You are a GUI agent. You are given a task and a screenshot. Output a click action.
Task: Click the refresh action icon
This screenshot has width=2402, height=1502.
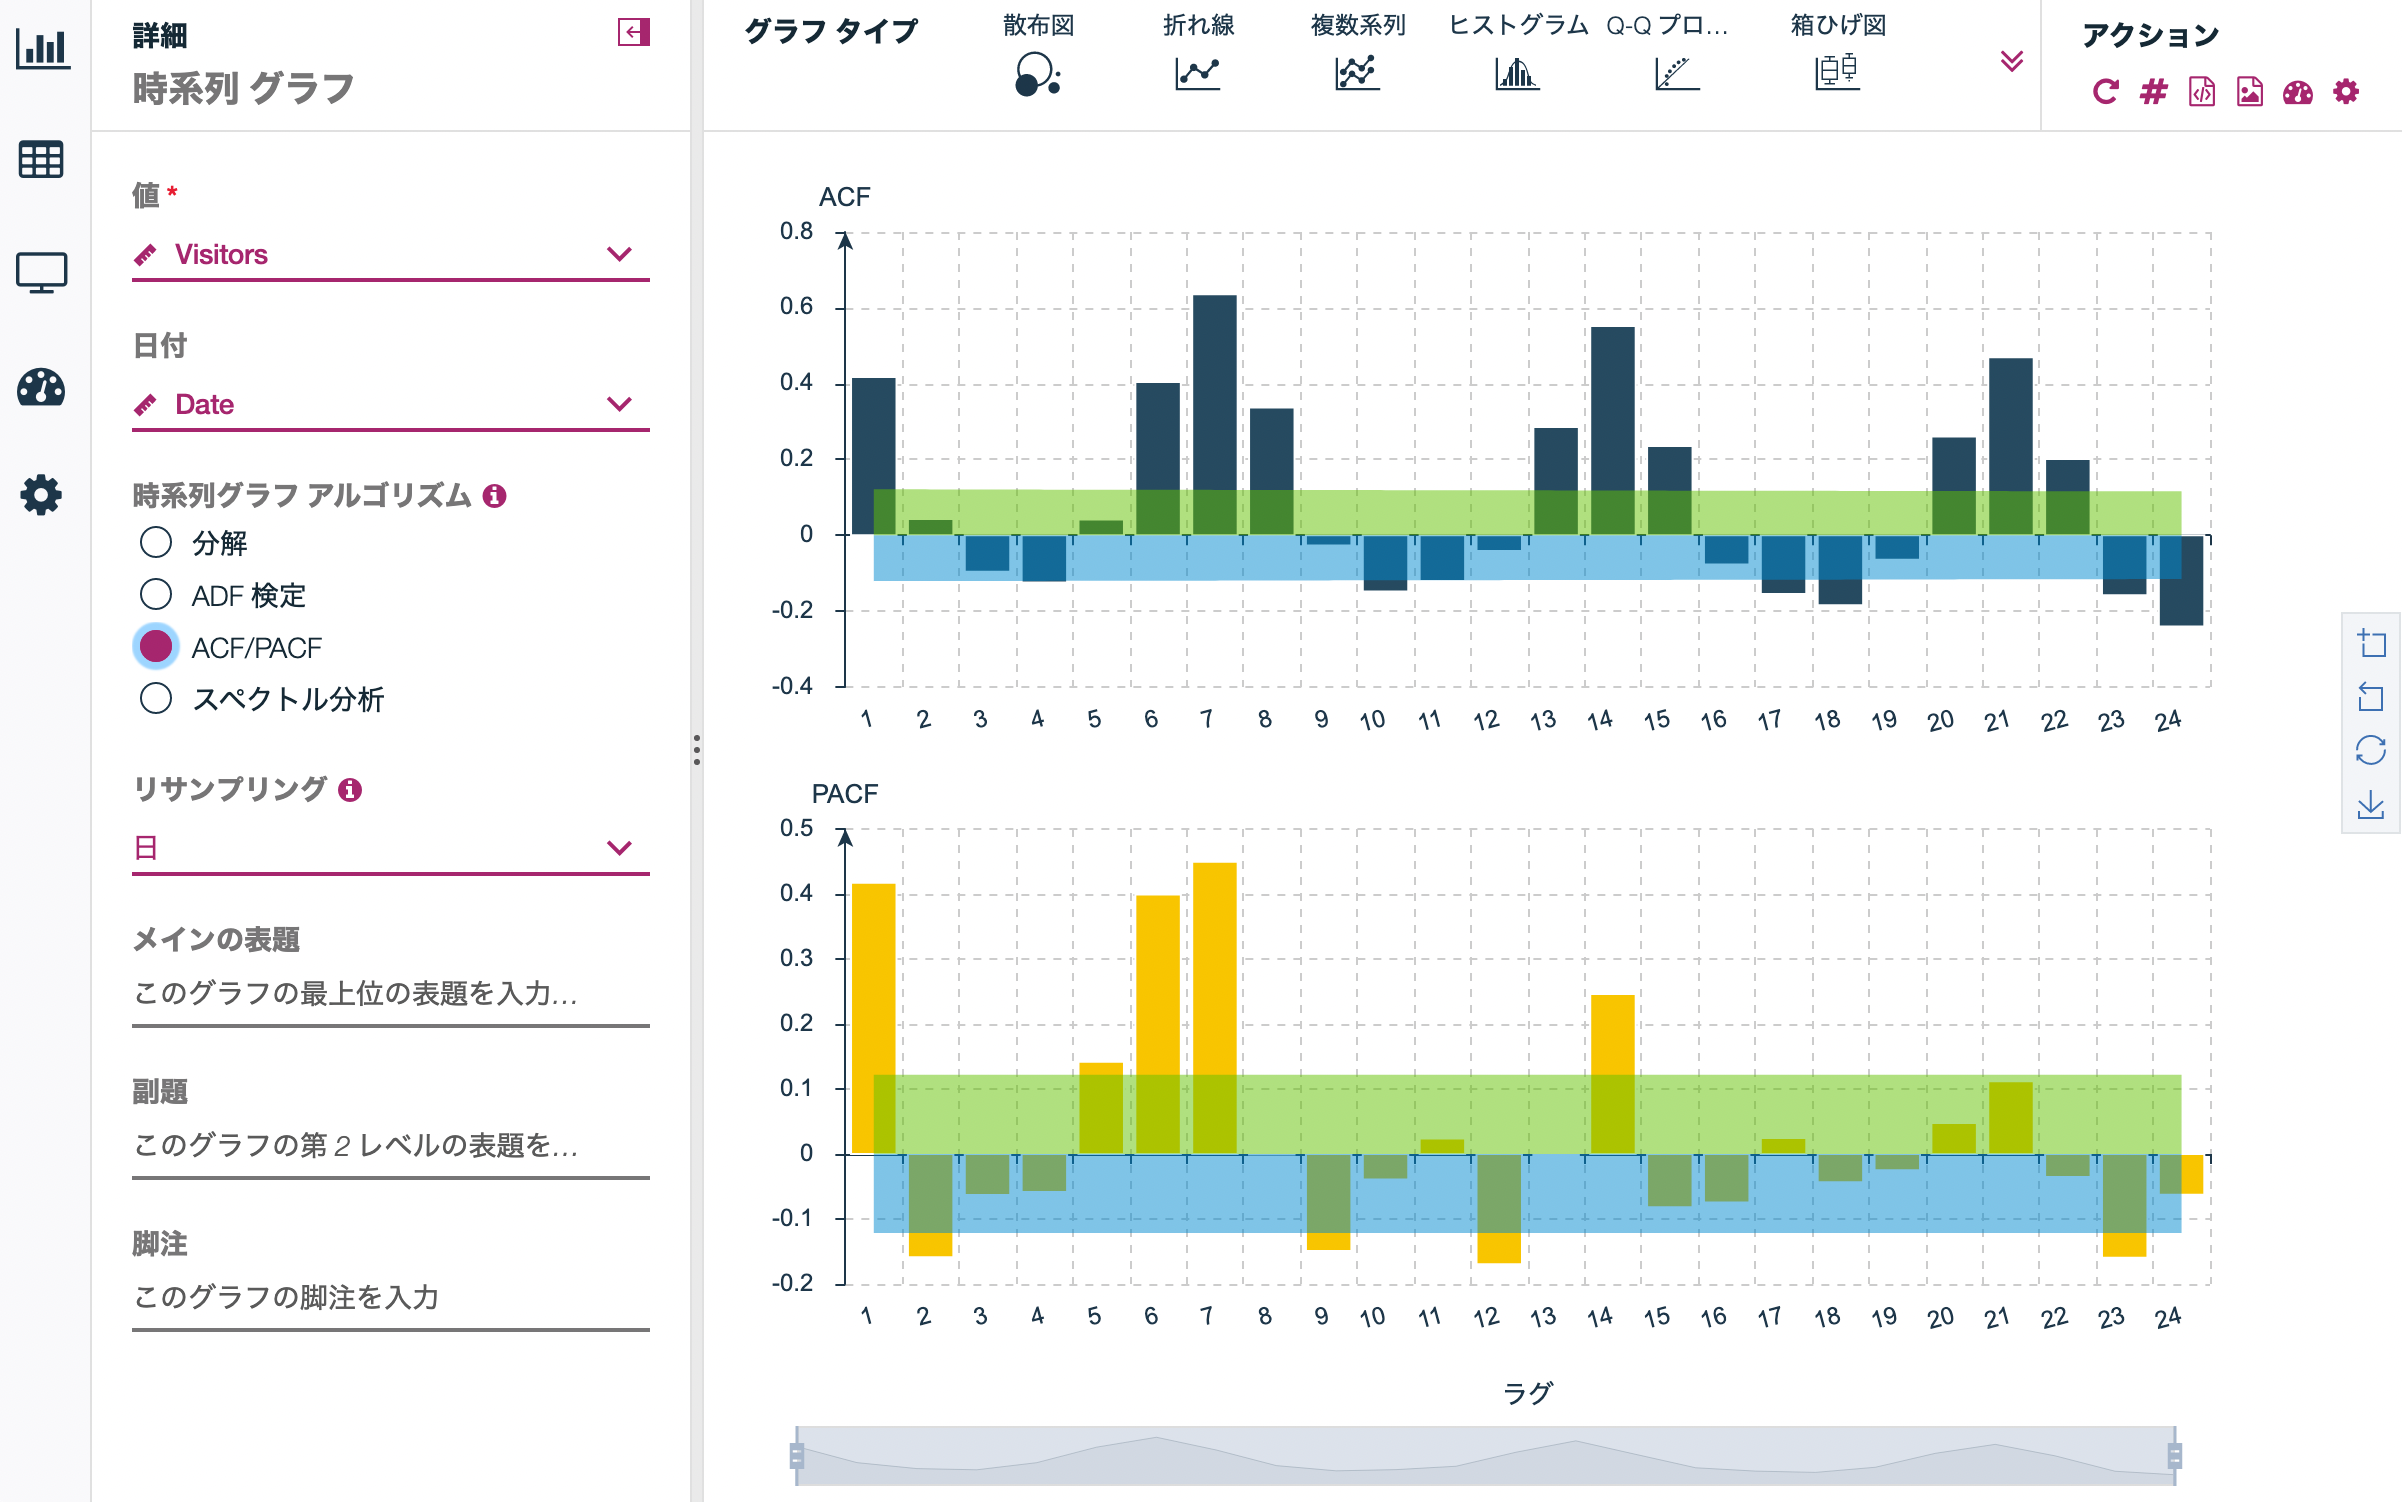pyautogui.click(x=2105, y=92)
